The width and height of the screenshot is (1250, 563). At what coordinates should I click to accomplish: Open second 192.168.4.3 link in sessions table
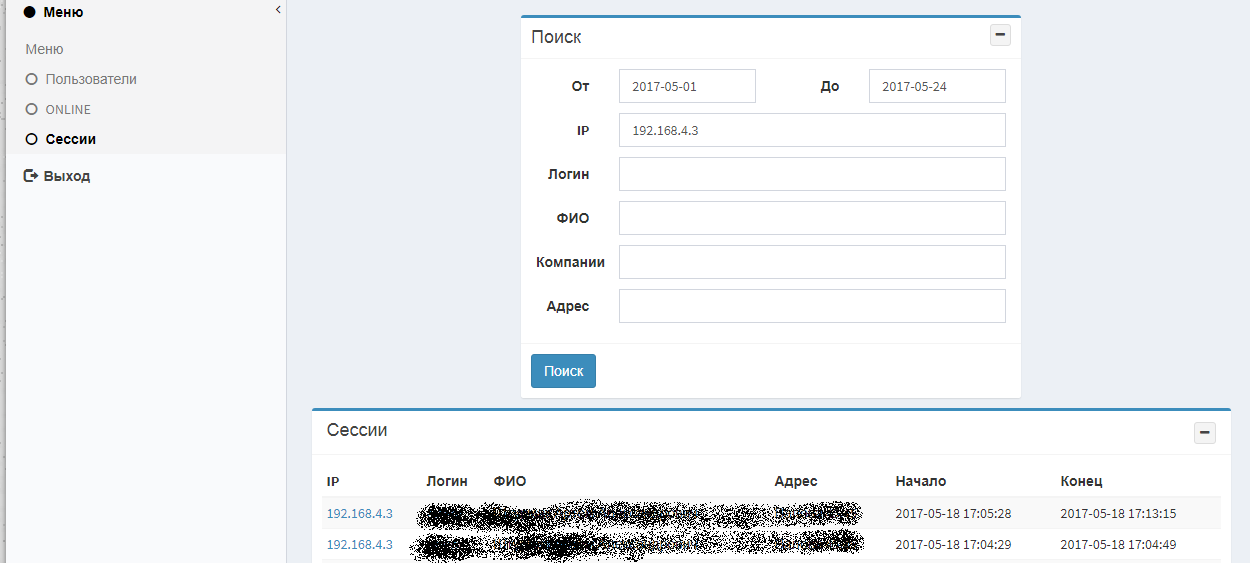pos(359,544)
